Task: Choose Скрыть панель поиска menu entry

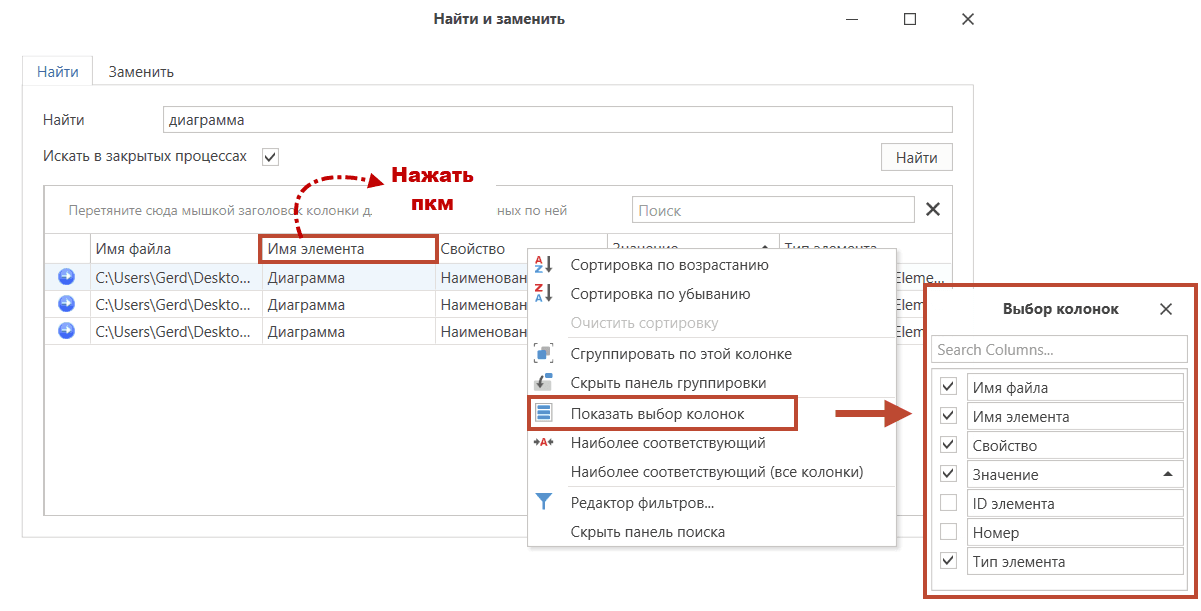Action: pos(647,532)
